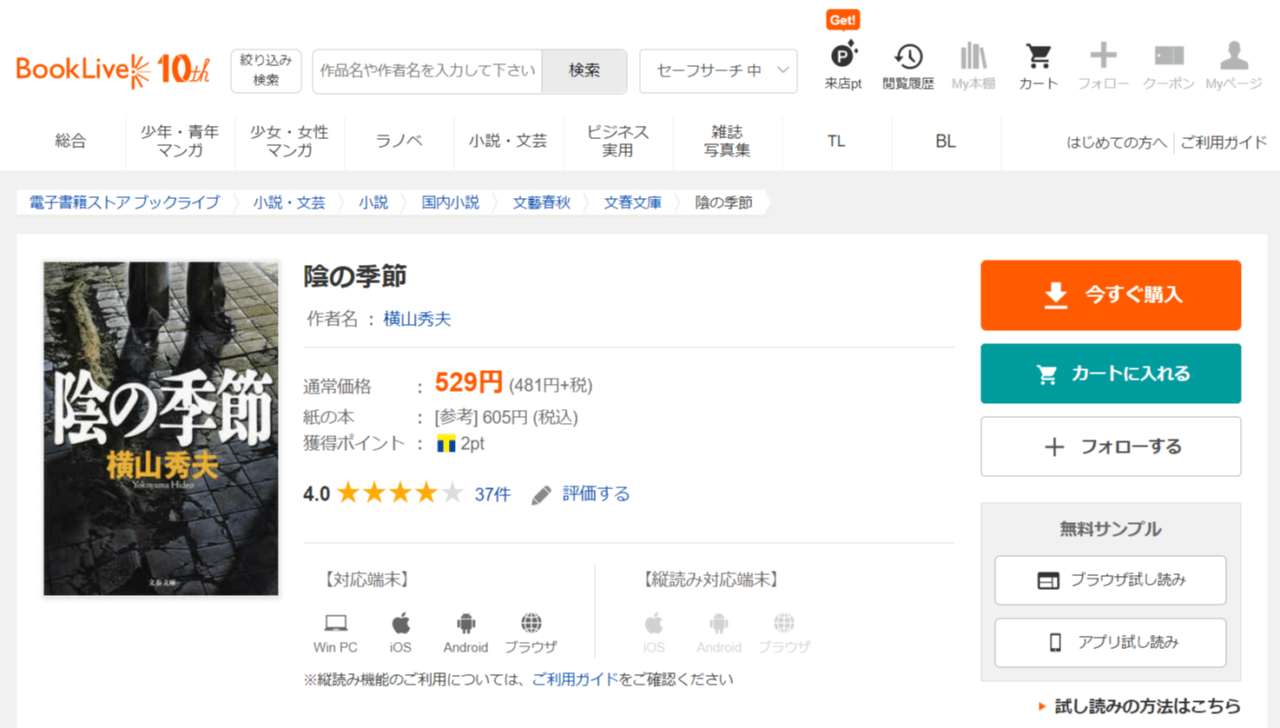Click the フォローする button
This screenshot has width=1280, height=728.
(x=1110, y=447)
